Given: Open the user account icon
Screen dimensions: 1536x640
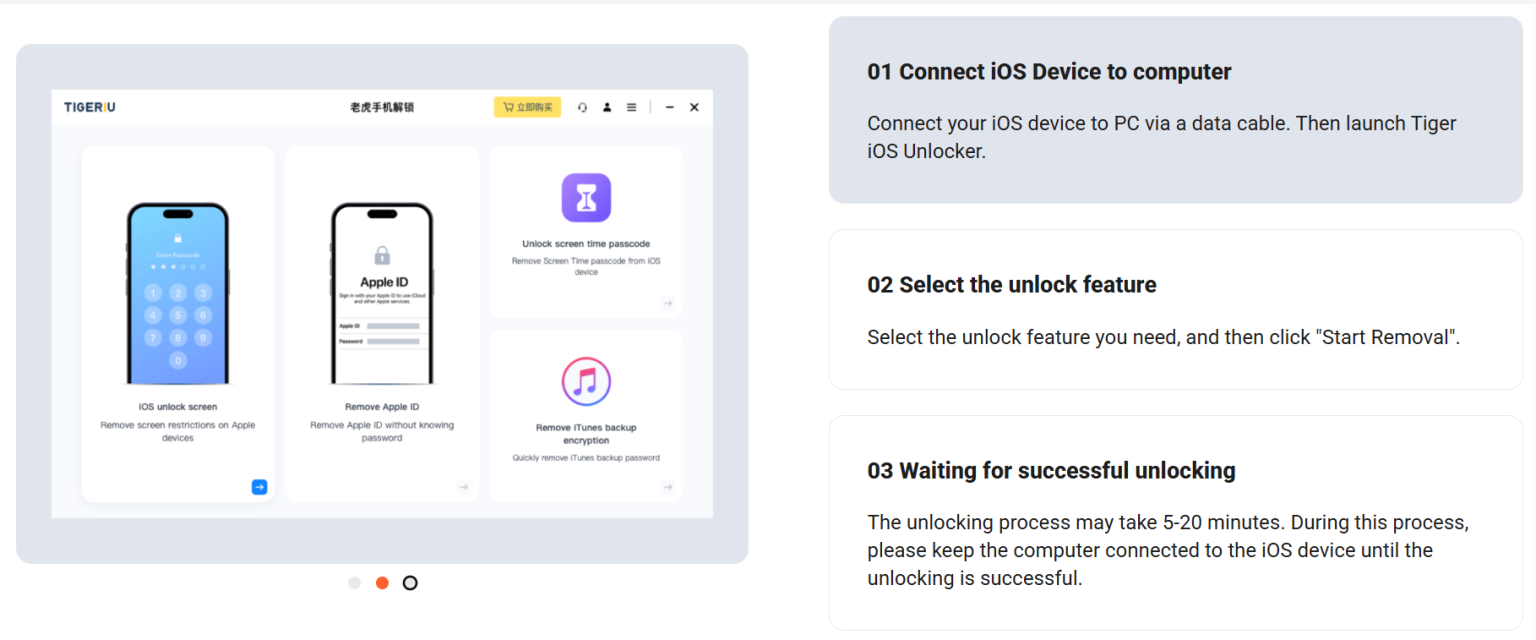Looking at the screenshot, I should pos(607,107).
